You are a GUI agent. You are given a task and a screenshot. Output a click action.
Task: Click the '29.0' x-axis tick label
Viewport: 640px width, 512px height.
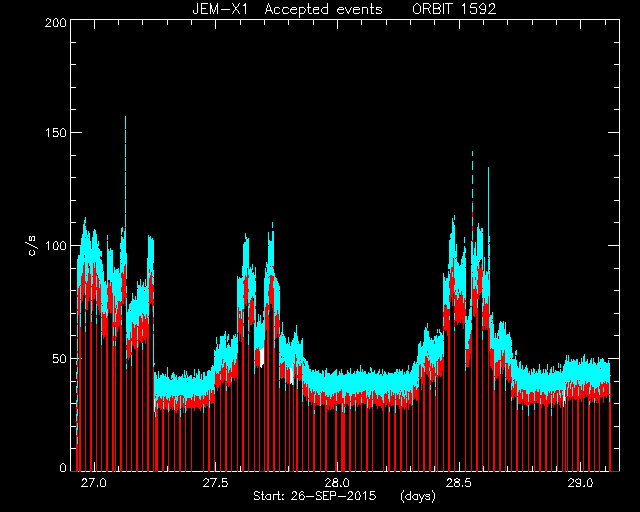(580, 483)
